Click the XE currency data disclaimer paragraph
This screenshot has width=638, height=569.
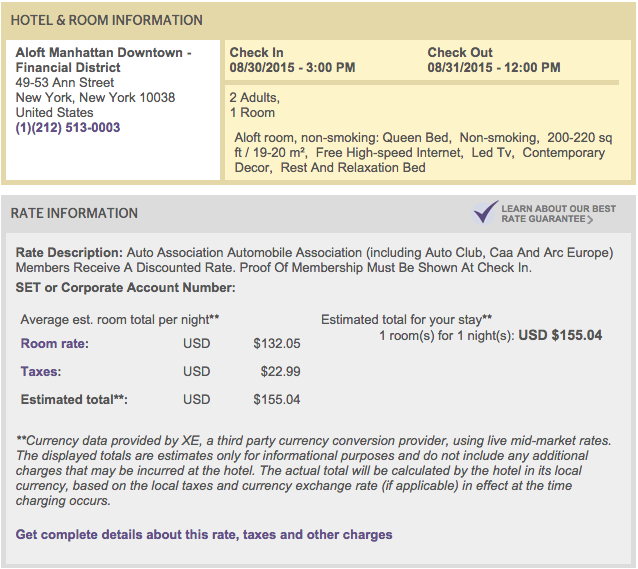point(314,471)
